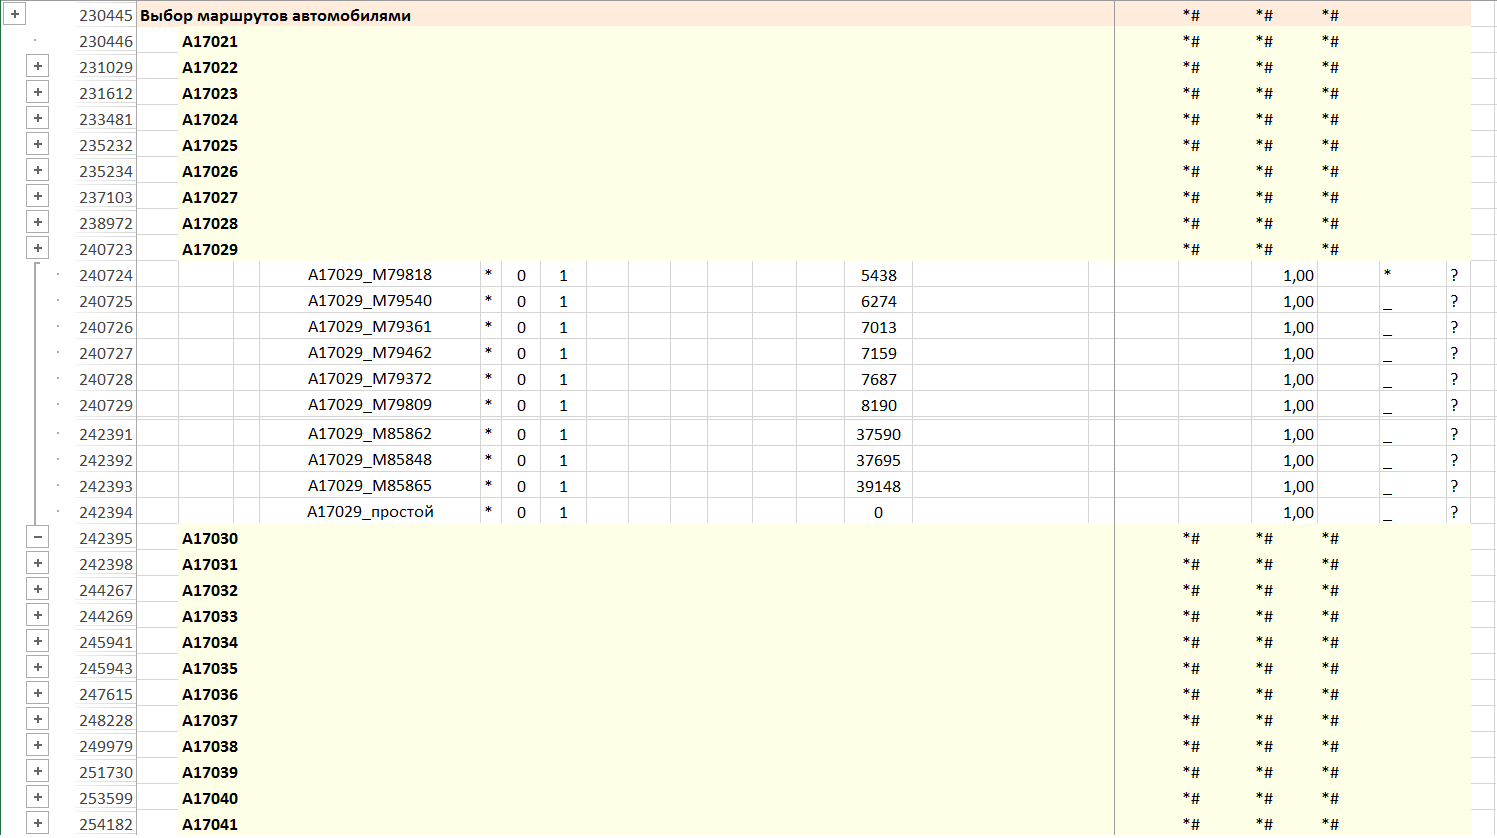Select the cell with value 39148

point(878,486)
